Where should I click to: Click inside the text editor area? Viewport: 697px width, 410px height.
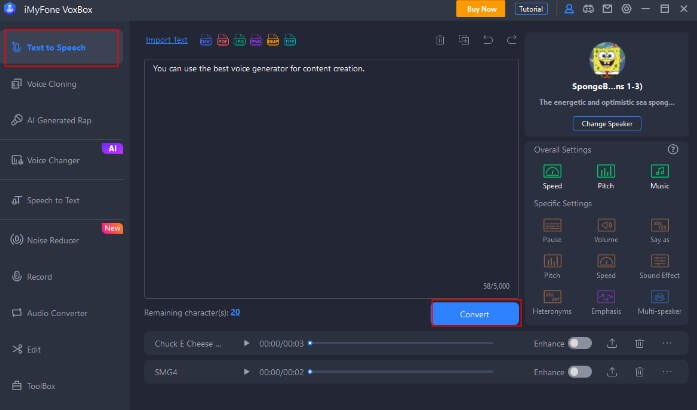tap(331, 178)
